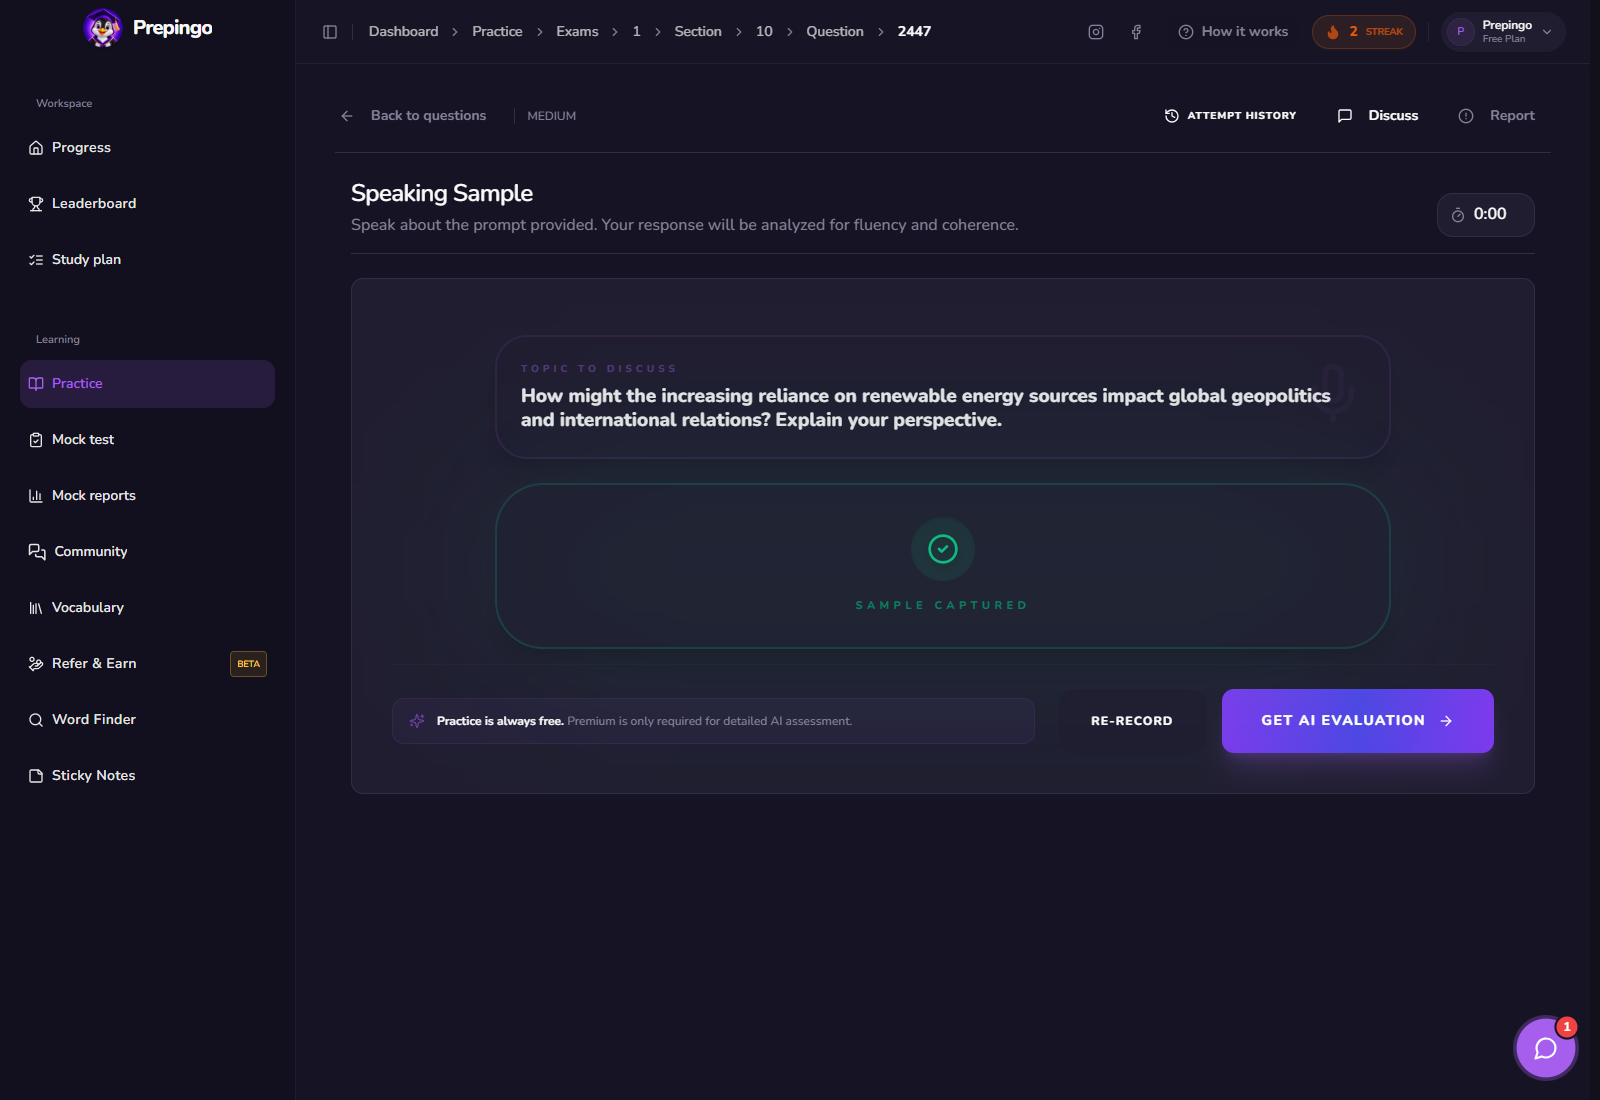Screen dimensions: 1600x1100
Task: Open the Instagram icon link
Action: [x=1096, y=32]
